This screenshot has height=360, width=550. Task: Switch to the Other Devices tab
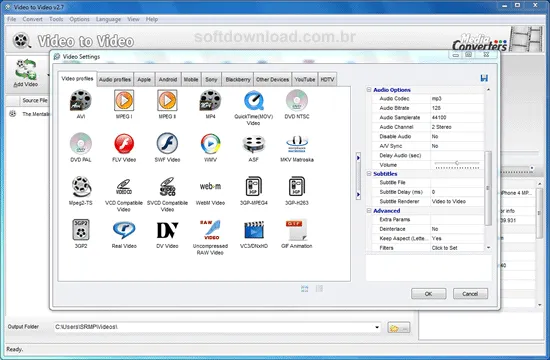272,80
